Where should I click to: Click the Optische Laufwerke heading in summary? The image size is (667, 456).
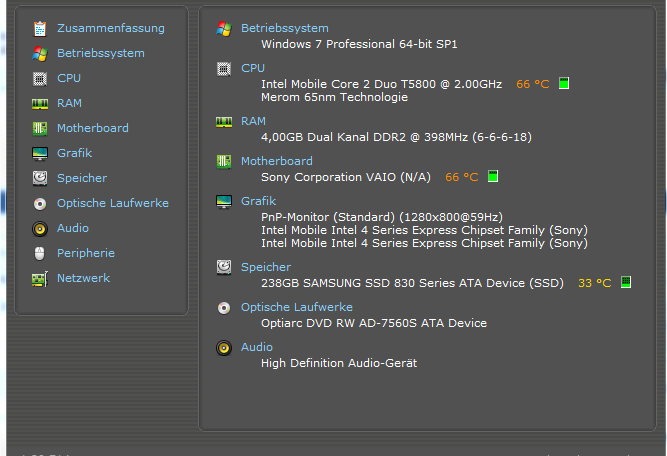click(296, 307)
